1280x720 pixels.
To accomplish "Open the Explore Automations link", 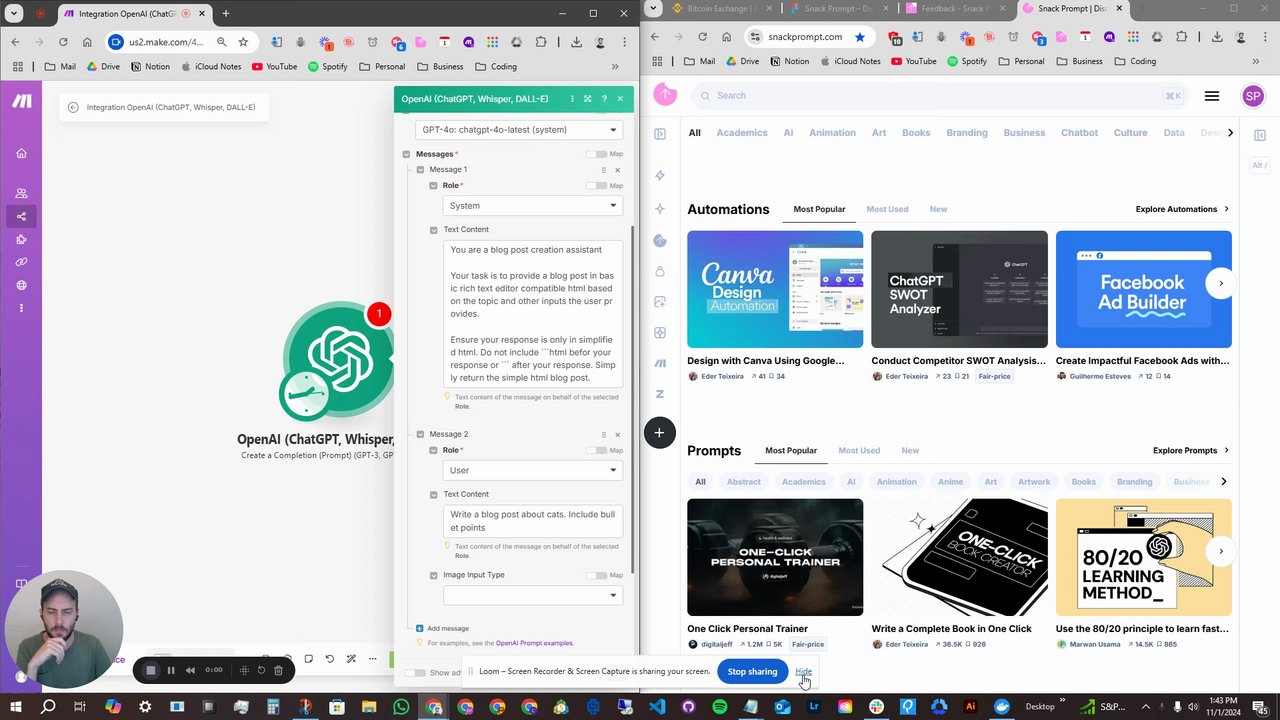I will point(1182,210).
